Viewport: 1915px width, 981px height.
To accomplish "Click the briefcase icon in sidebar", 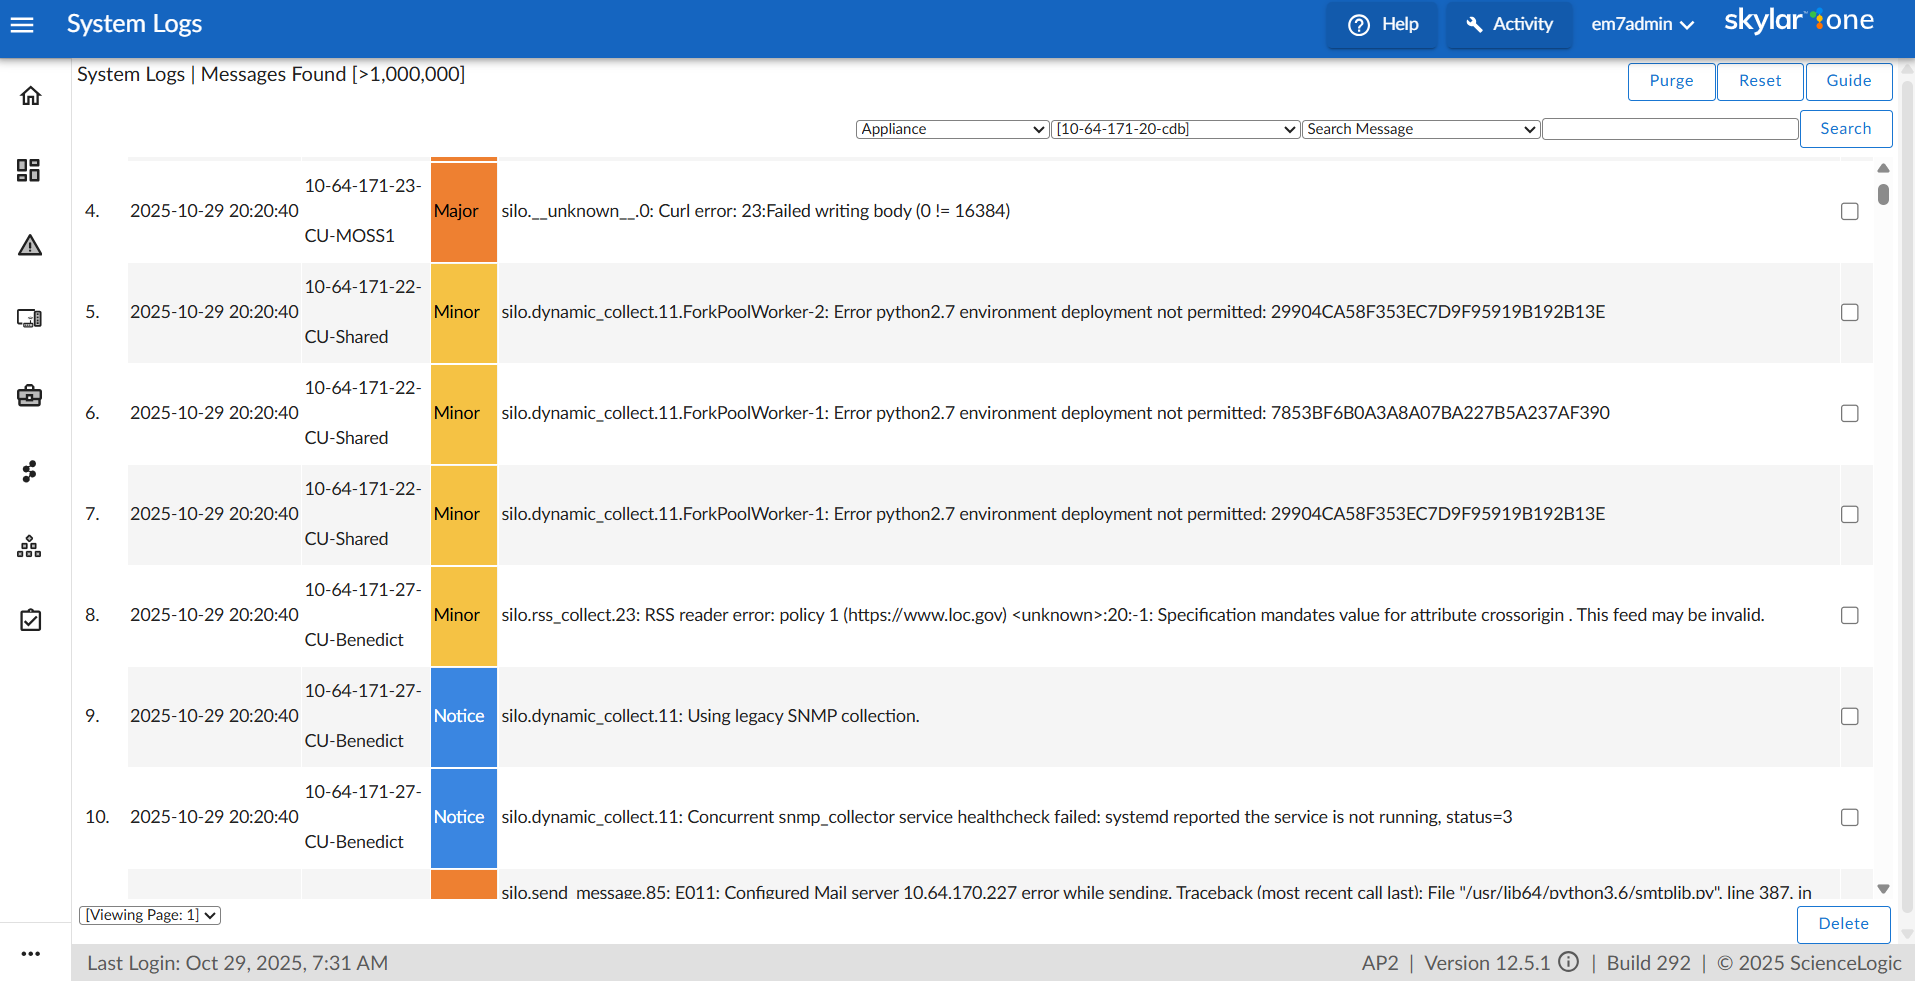I will coord(29,396).
